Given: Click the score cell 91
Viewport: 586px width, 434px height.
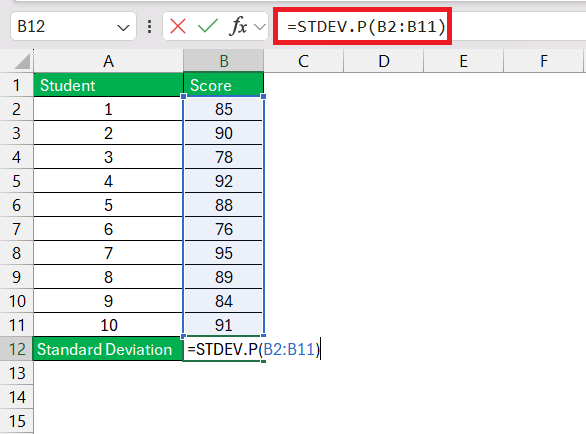Looking at the screenshot, I should point(223,325).
